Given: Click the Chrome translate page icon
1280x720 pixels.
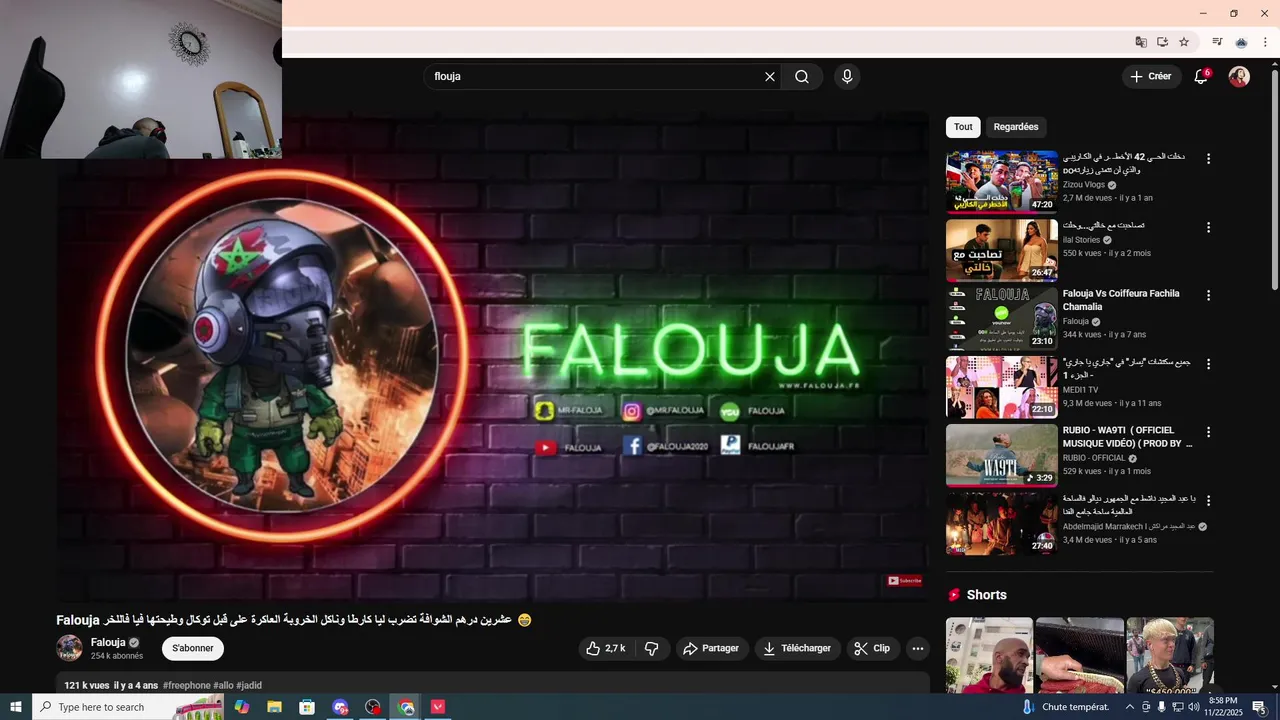Looking at the screenshot, I should [1141, 42].
